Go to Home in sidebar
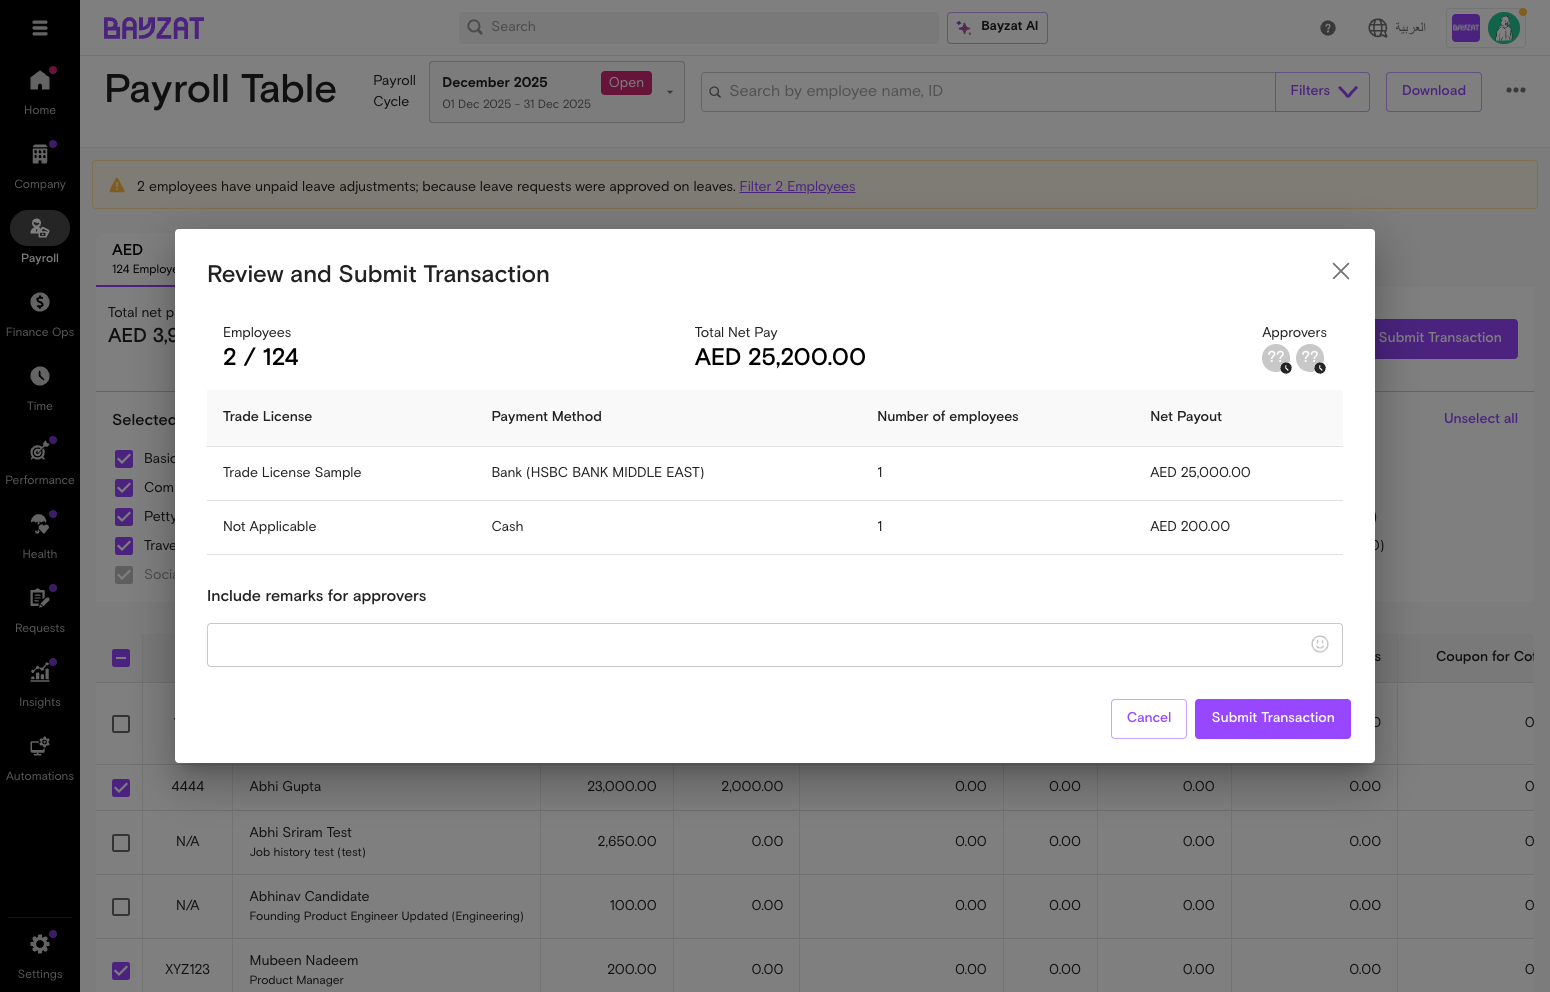 pos(40,91)
